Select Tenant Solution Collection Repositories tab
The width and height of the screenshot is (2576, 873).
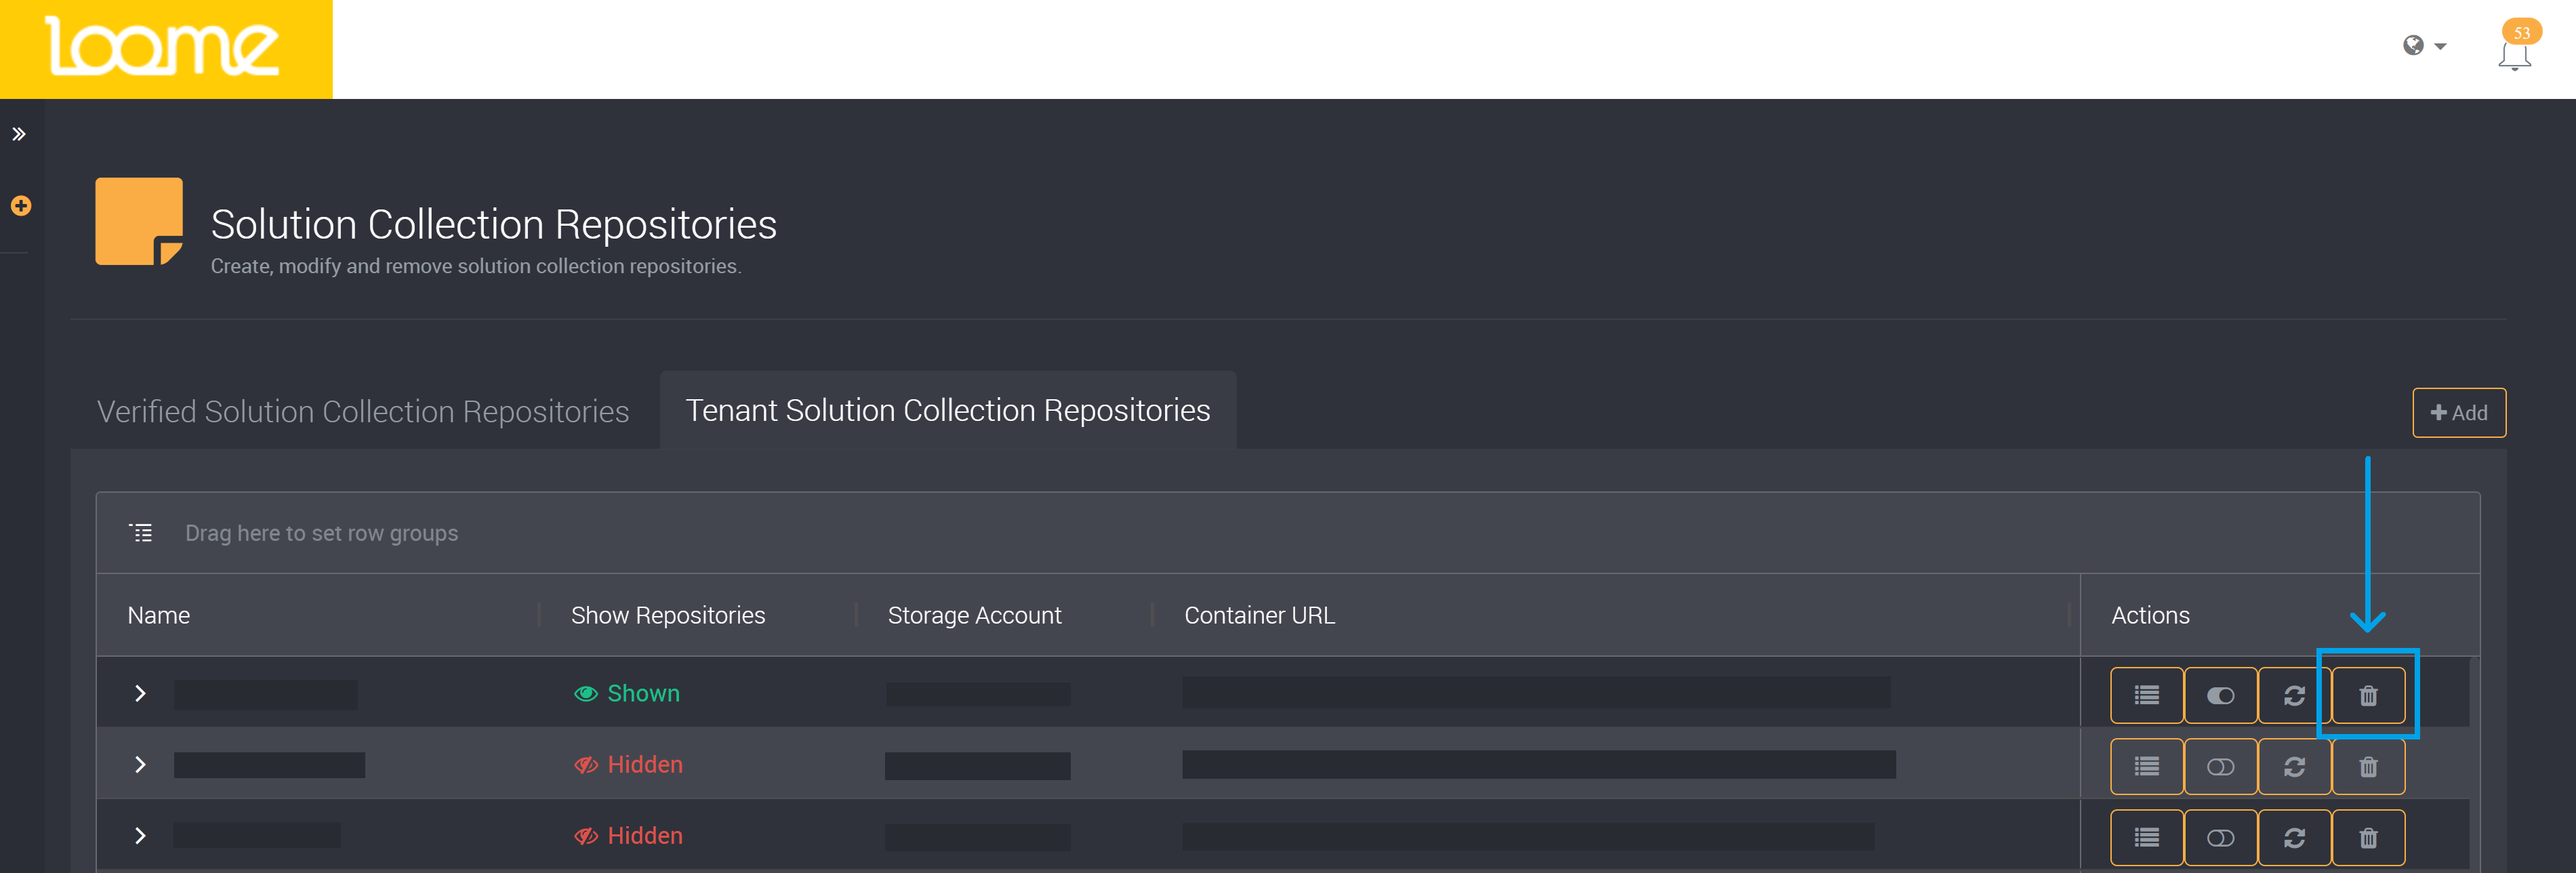947,410
